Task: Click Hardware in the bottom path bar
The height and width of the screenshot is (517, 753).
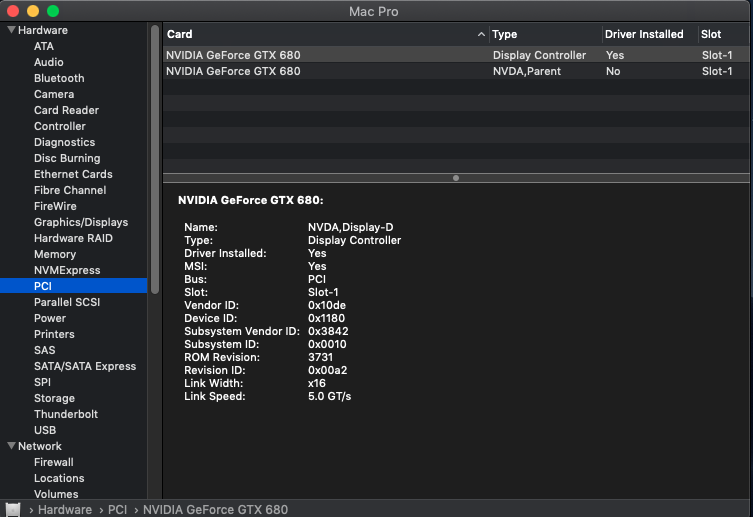Action: coord(65,509)
